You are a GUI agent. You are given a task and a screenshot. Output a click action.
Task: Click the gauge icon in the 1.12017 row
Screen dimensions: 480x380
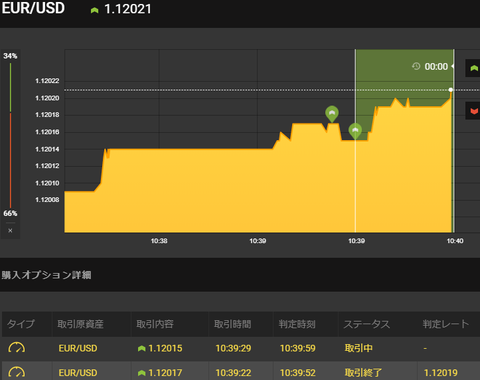coord(17,372)
